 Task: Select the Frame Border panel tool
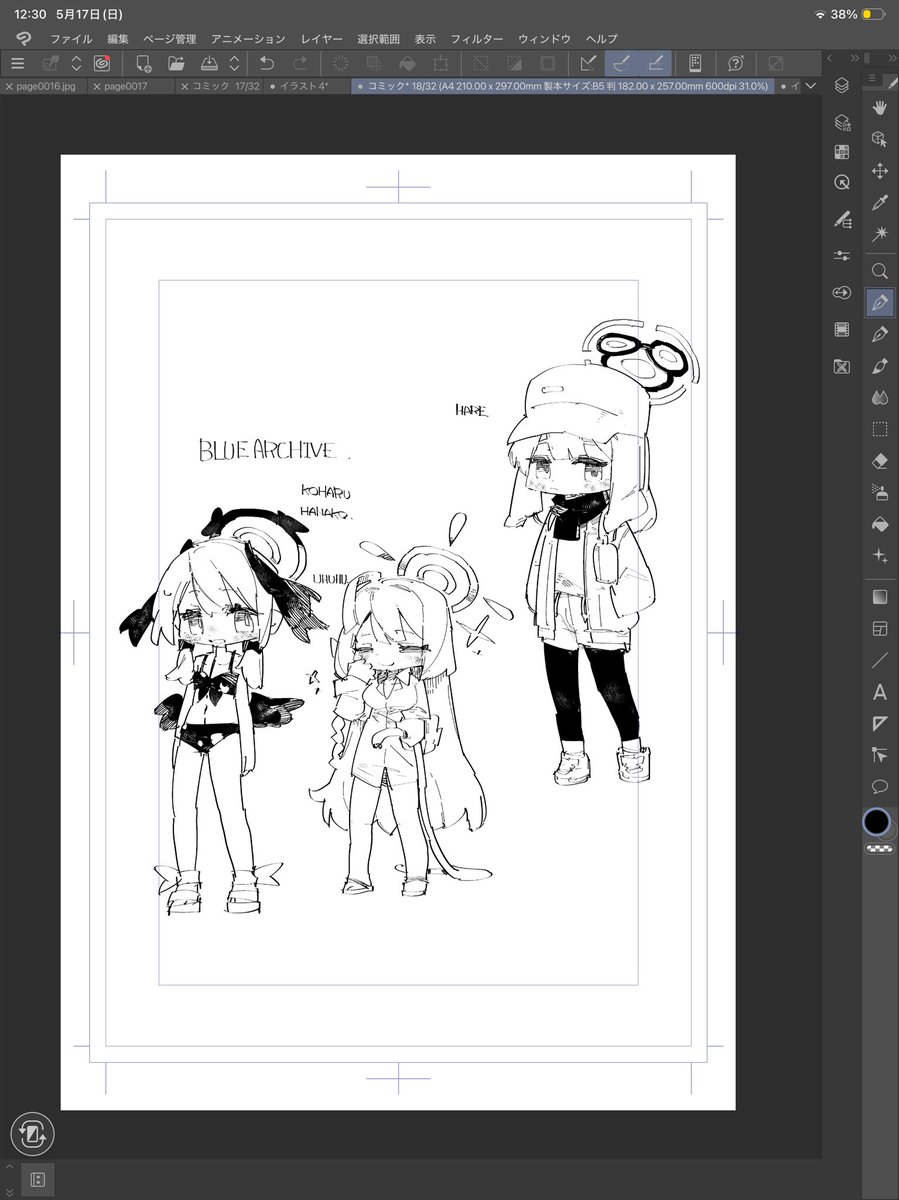coord(880,629)
